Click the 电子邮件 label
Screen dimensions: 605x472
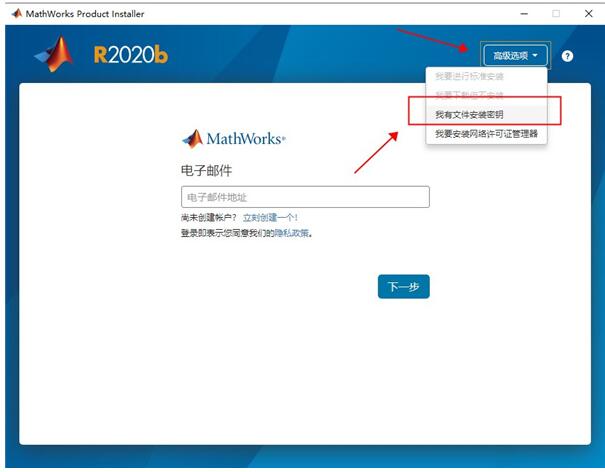pos(206,170)
